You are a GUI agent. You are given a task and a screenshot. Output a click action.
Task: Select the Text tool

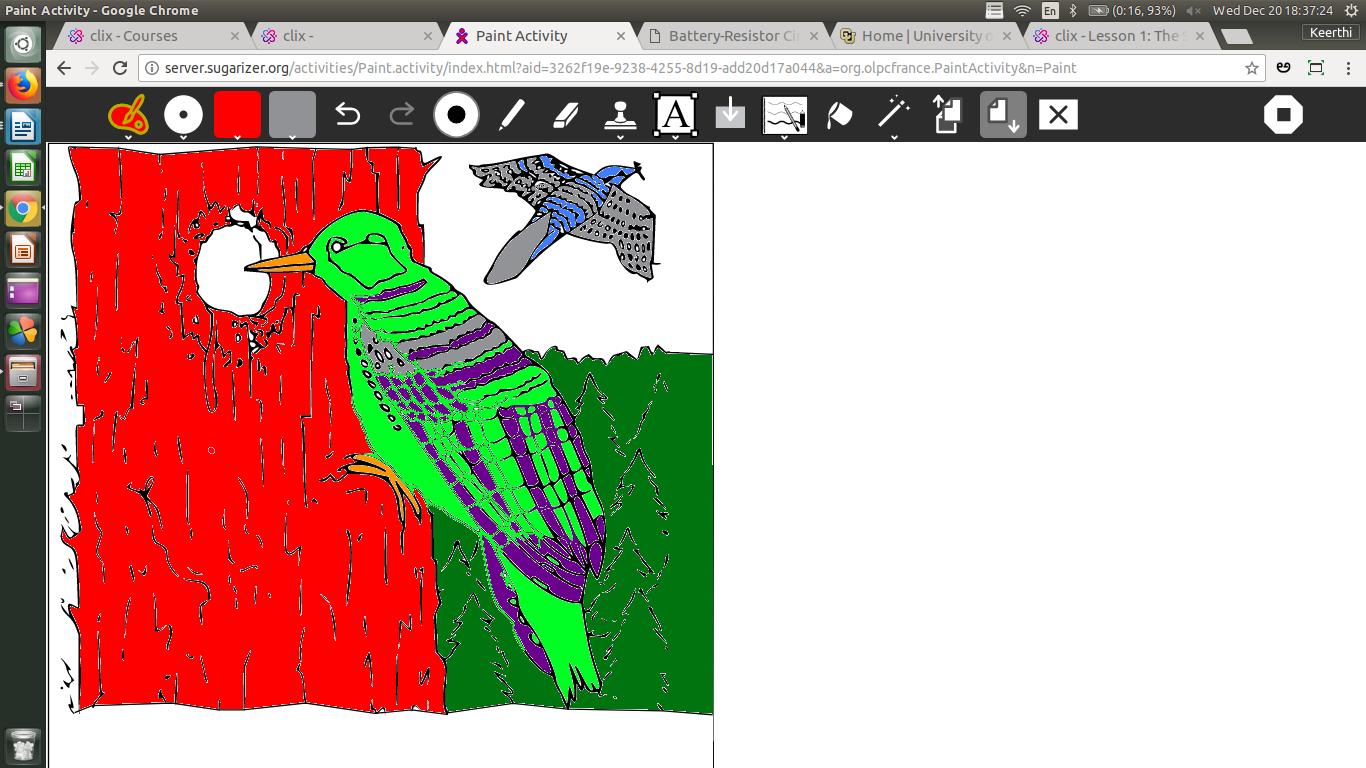675,115
